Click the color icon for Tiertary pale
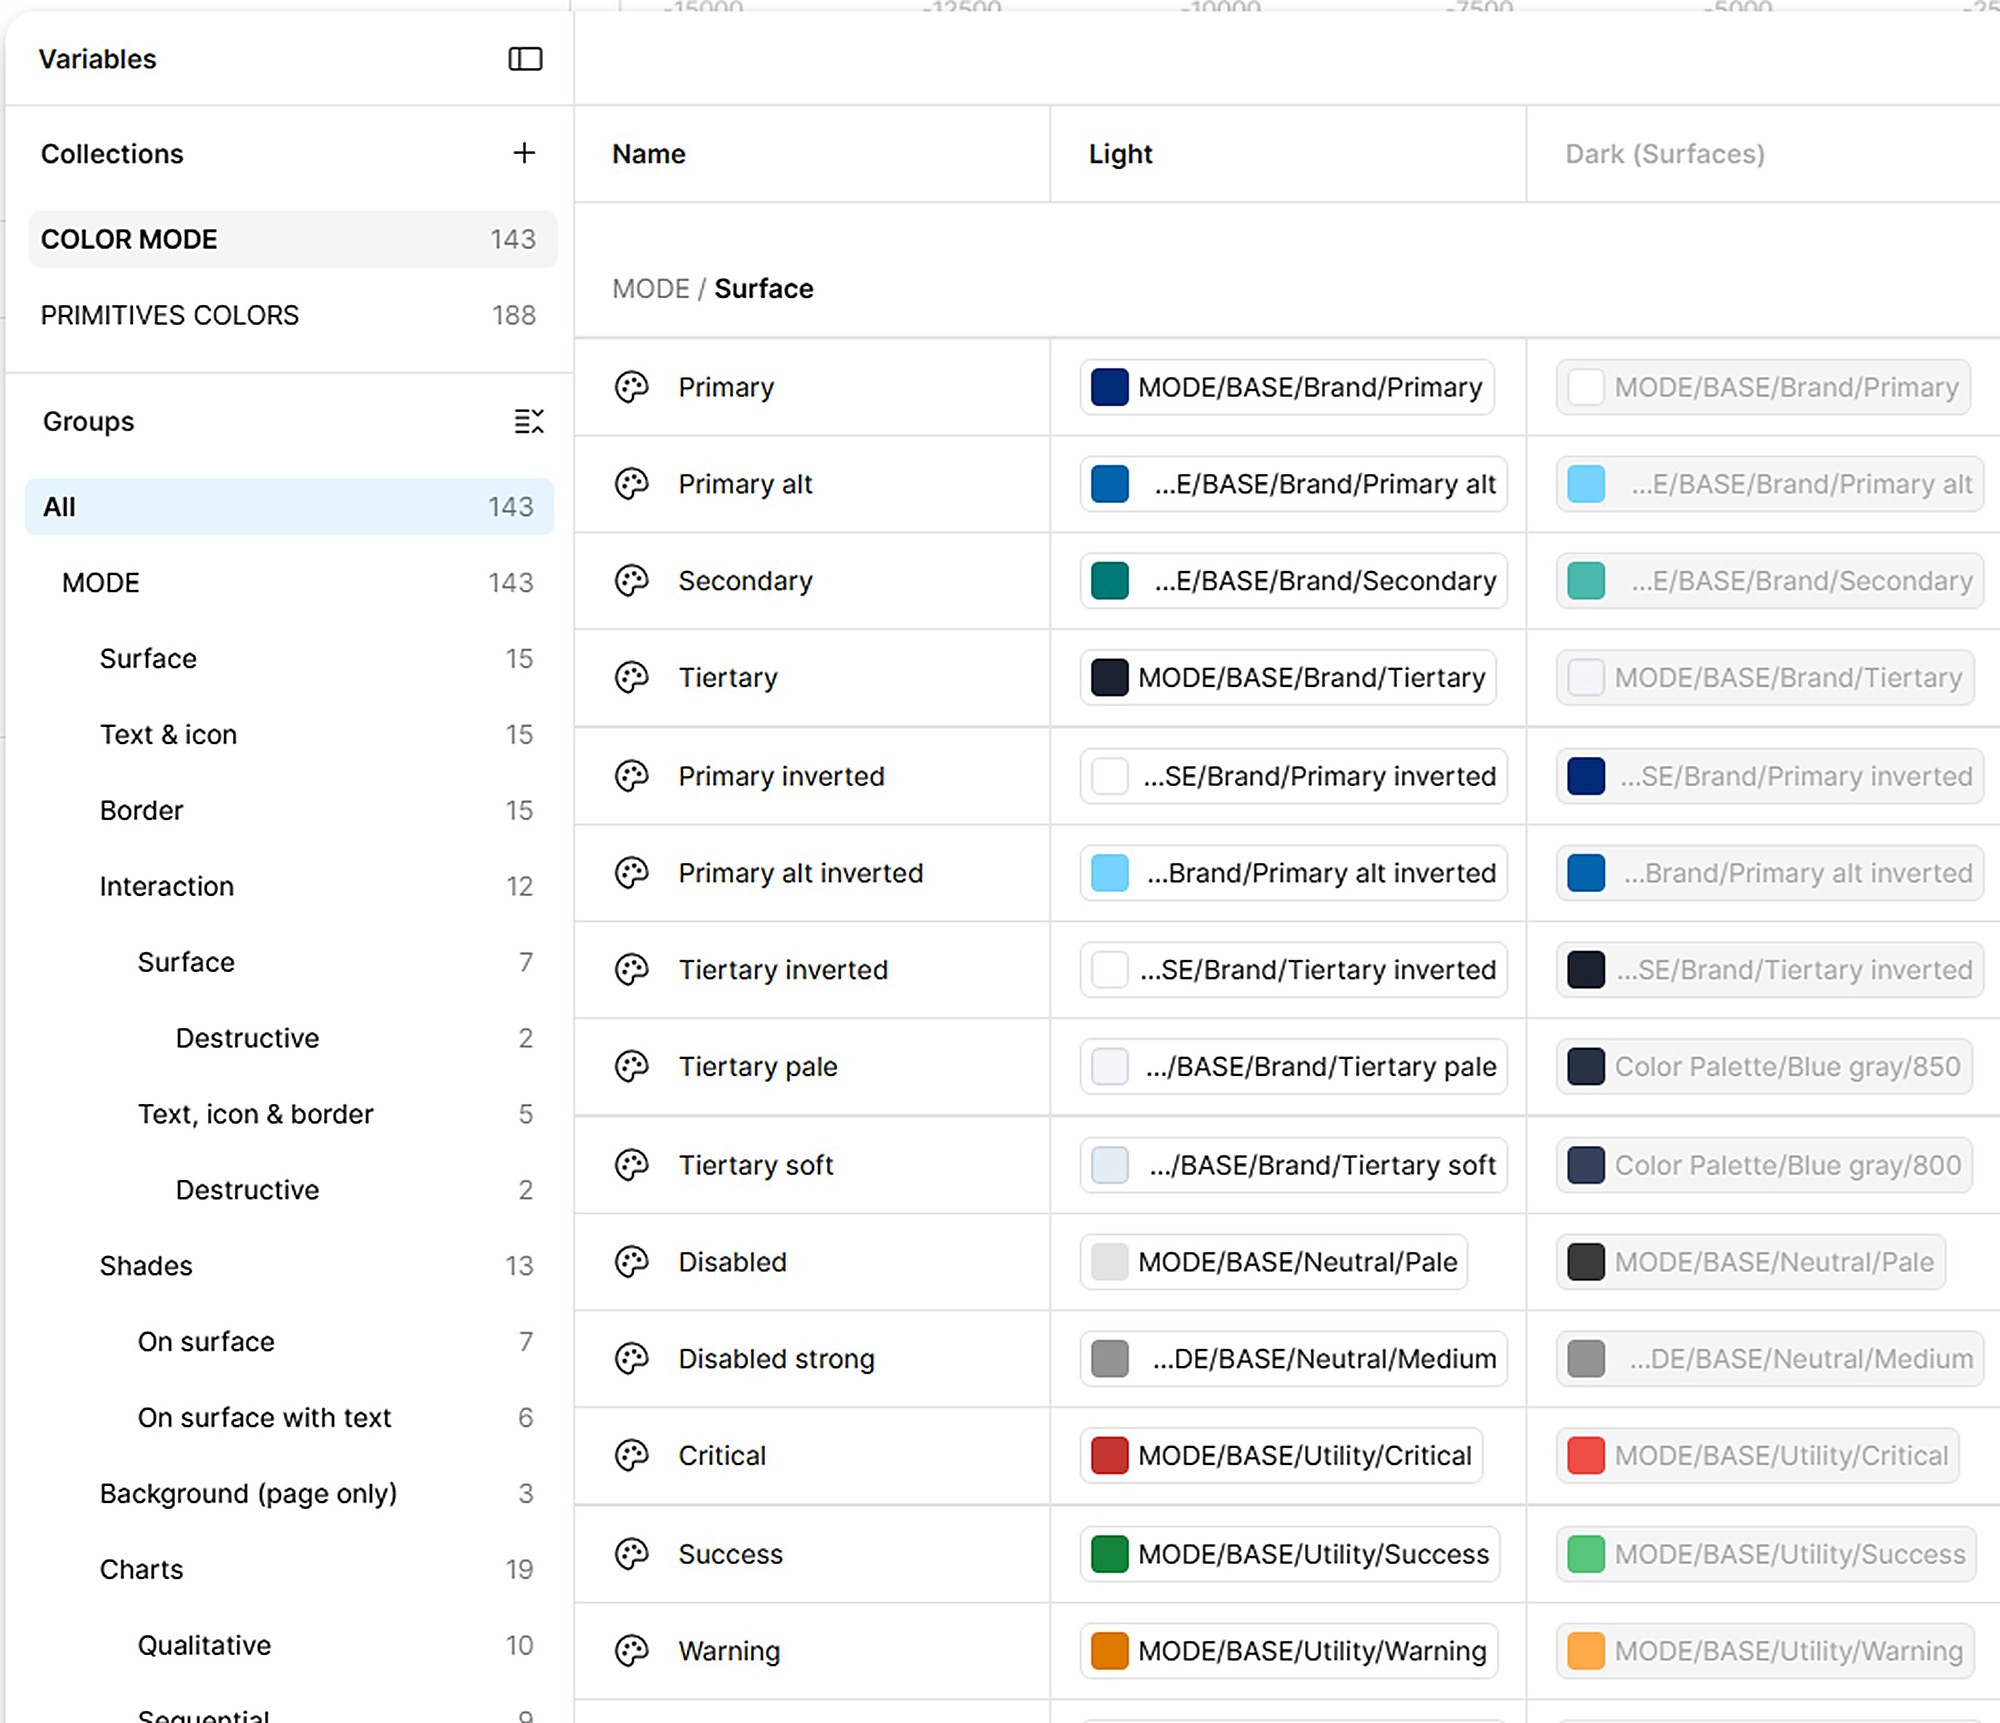2000x1723 pixels. pos(632,1066)
